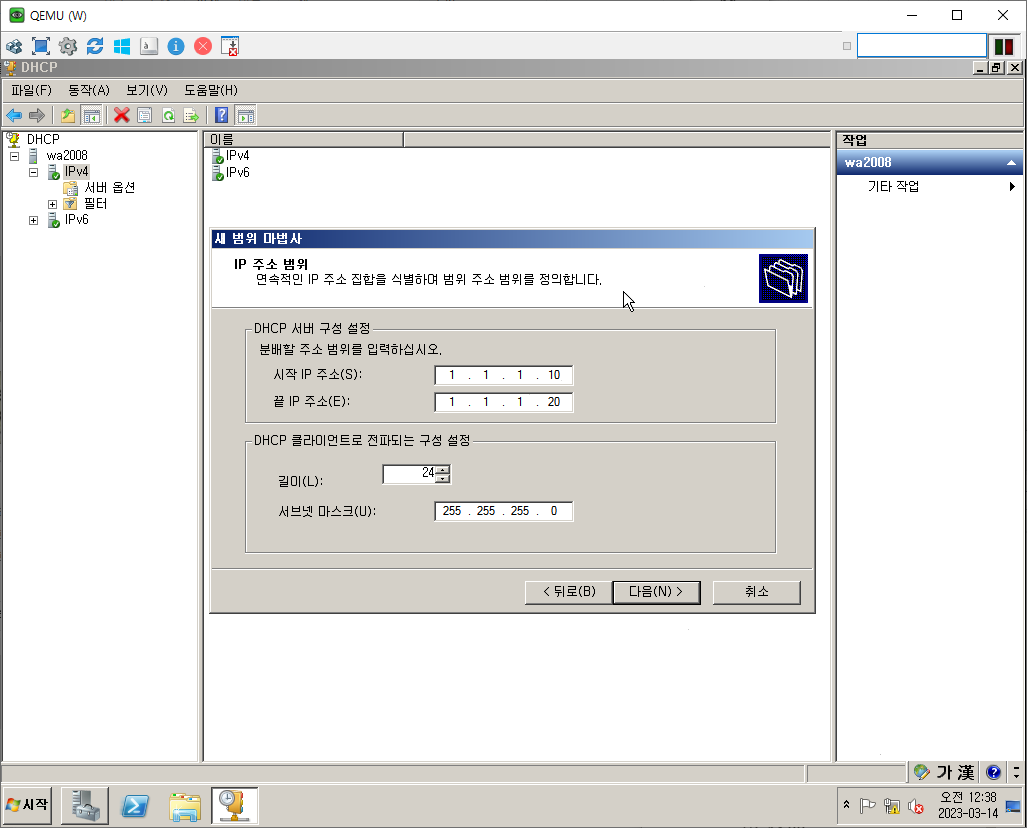Click QEMU window with red X icon
1027x828 pixels.
point(230,47)
